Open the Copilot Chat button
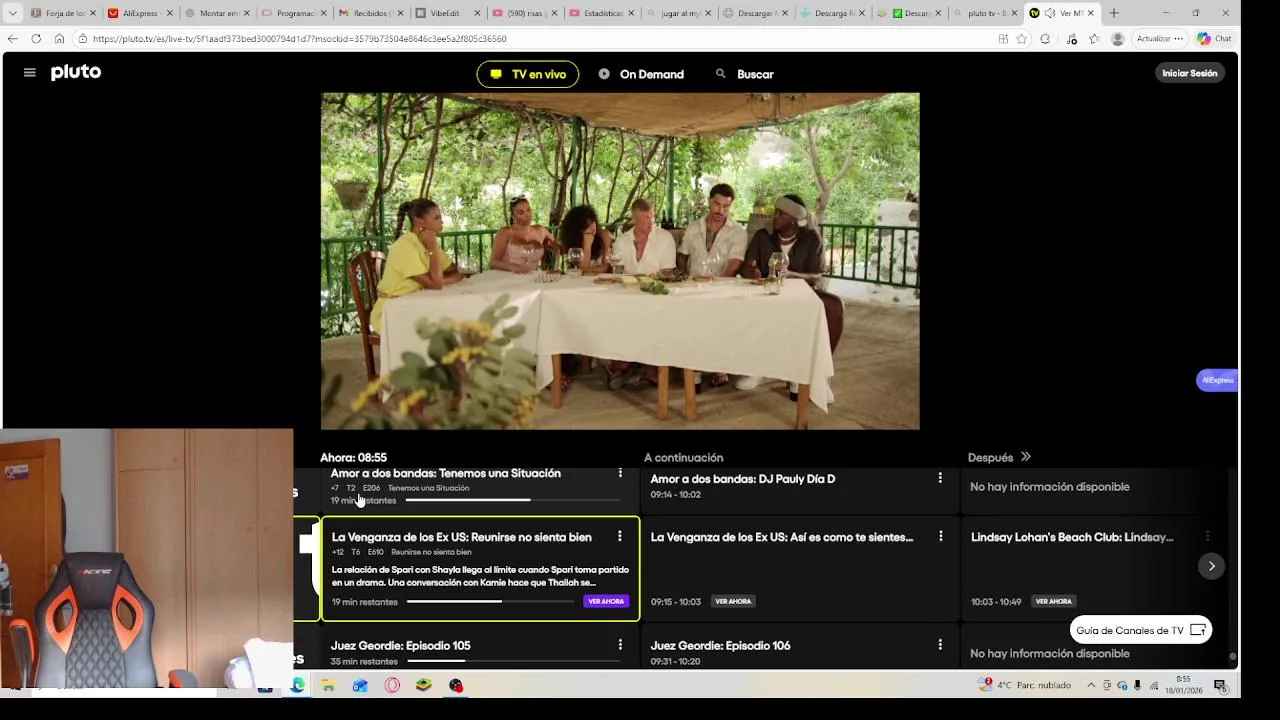 pyautogui.click(x=1215, y=38)
